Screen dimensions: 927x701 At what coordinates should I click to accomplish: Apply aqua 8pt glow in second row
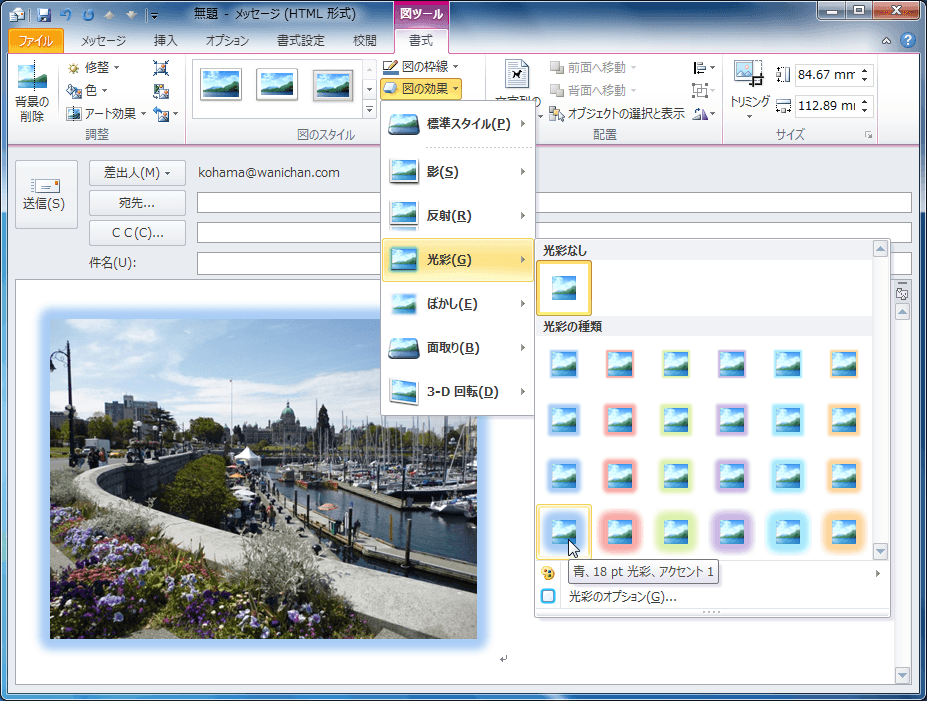(787, 420)
